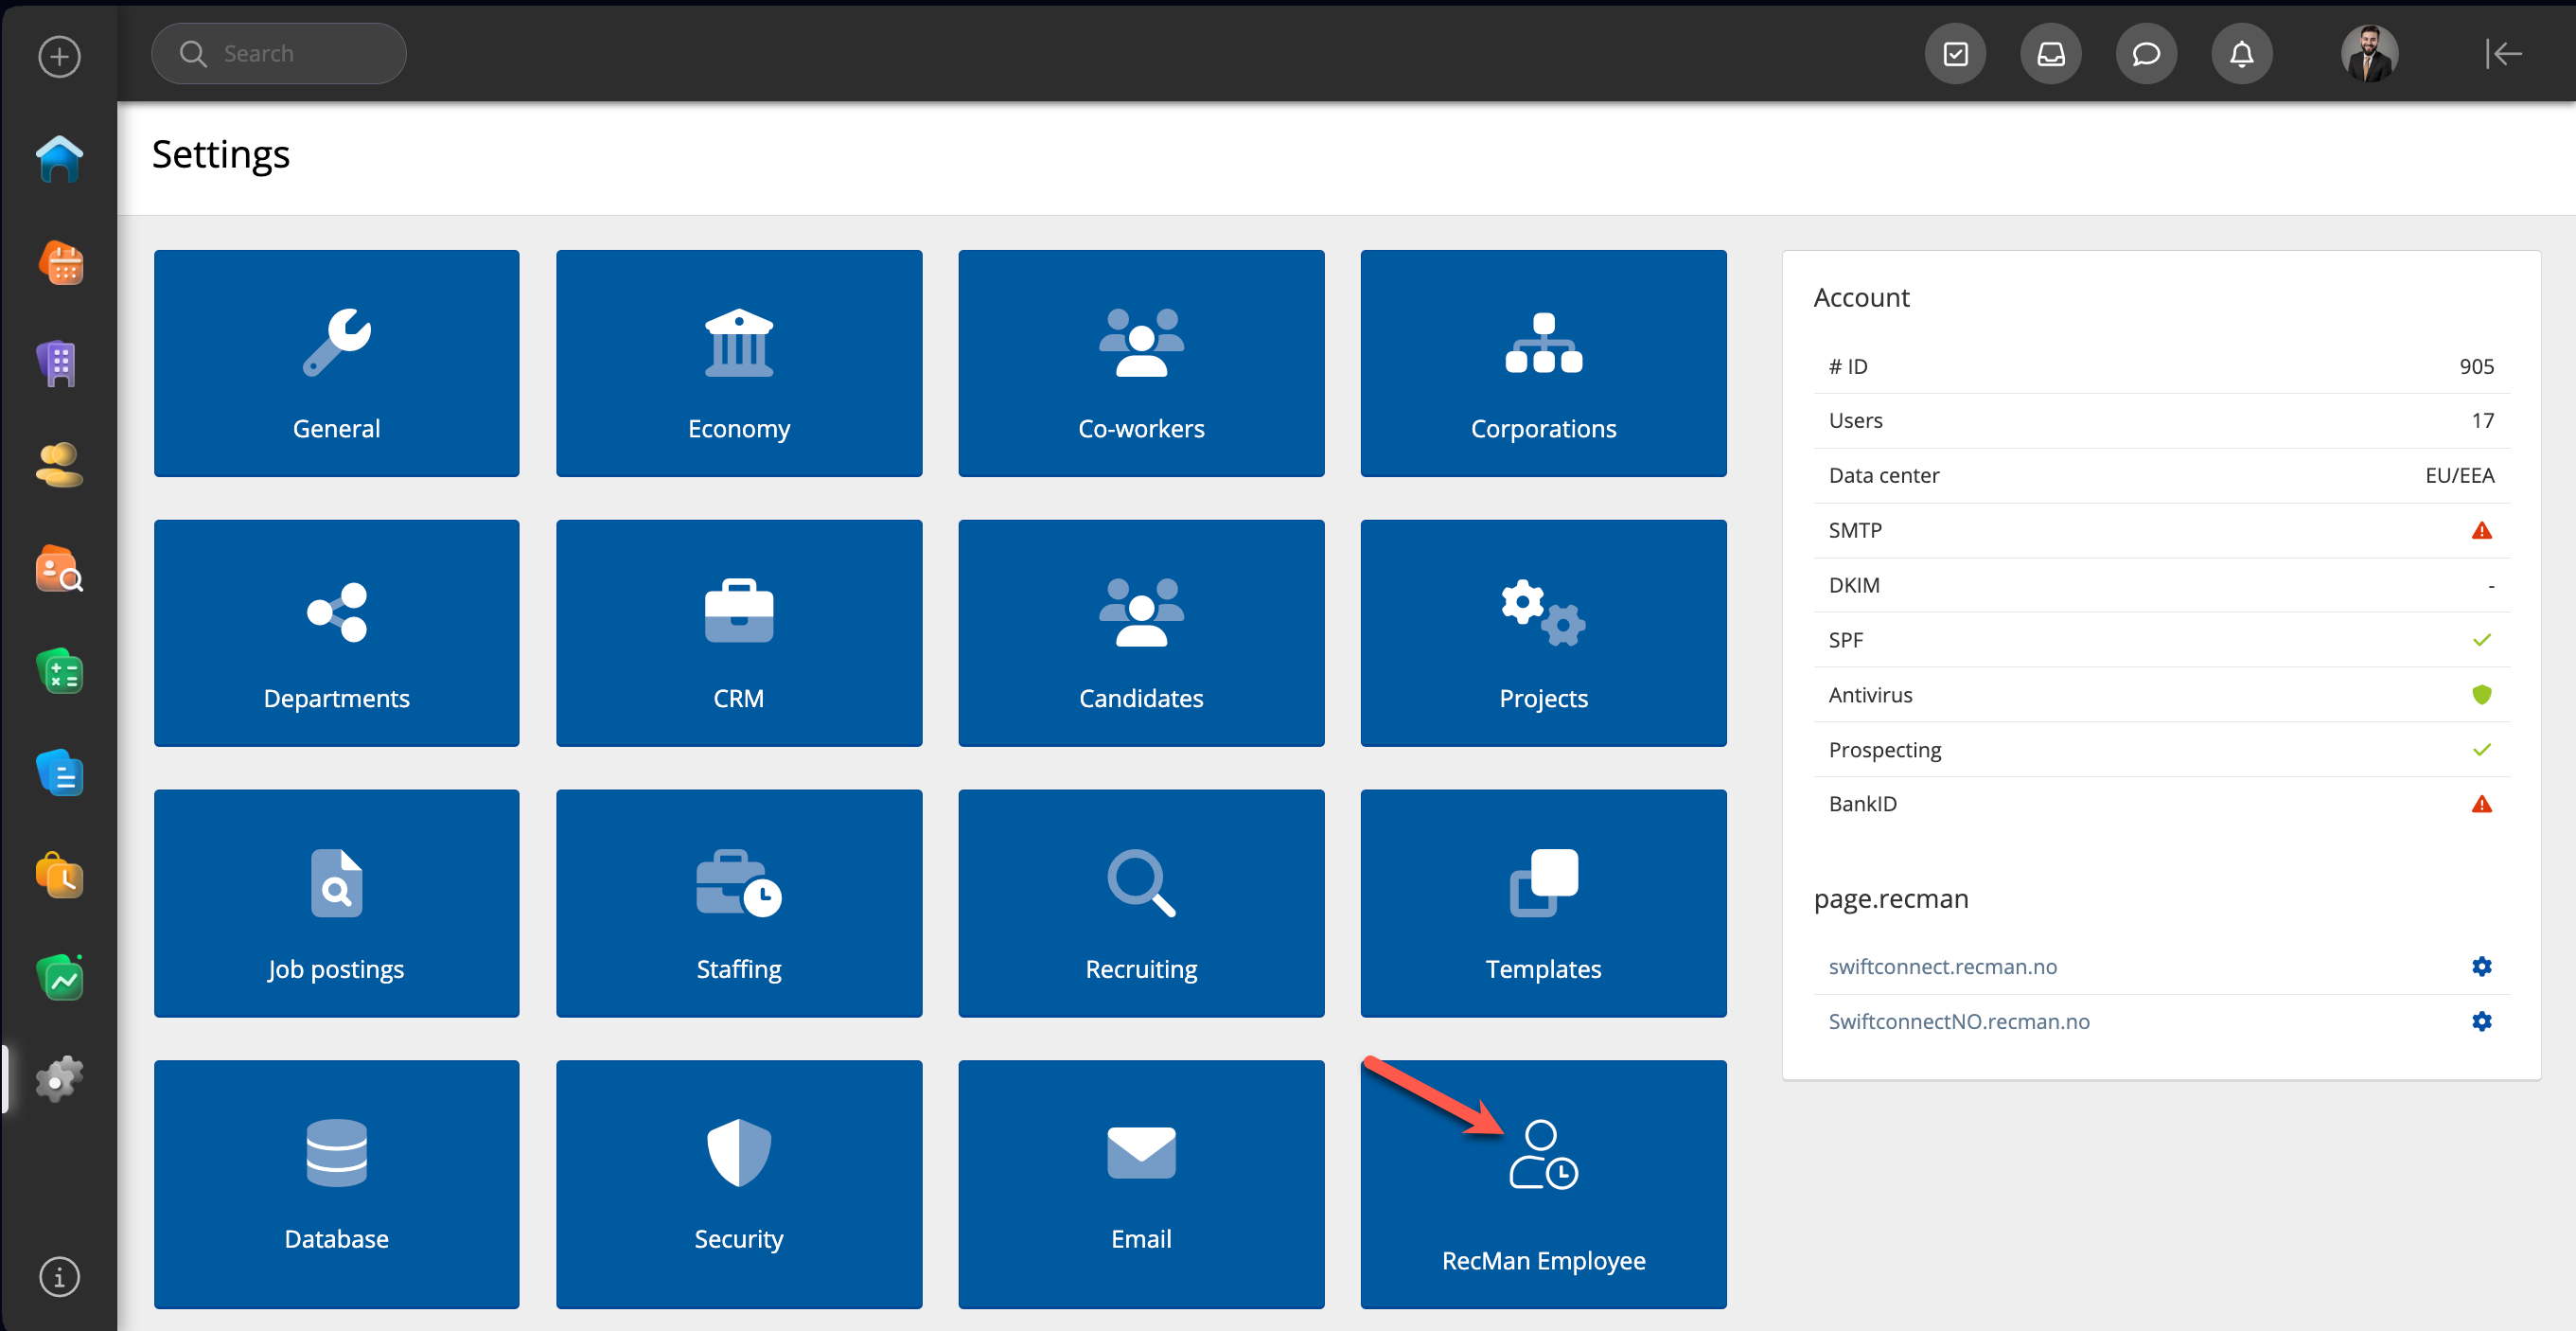Click the SMTP warning triangle
The height and width of the screenshot is (1331, 2576).
pos(2481,530)
